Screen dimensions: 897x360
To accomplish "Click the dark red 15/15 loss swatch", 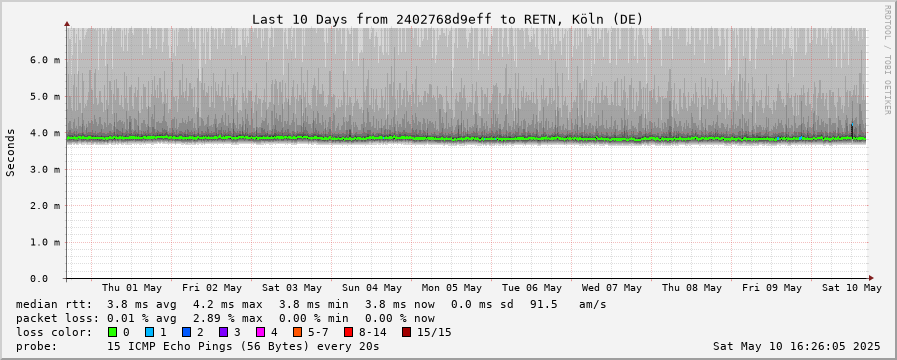I will point(406,332).
